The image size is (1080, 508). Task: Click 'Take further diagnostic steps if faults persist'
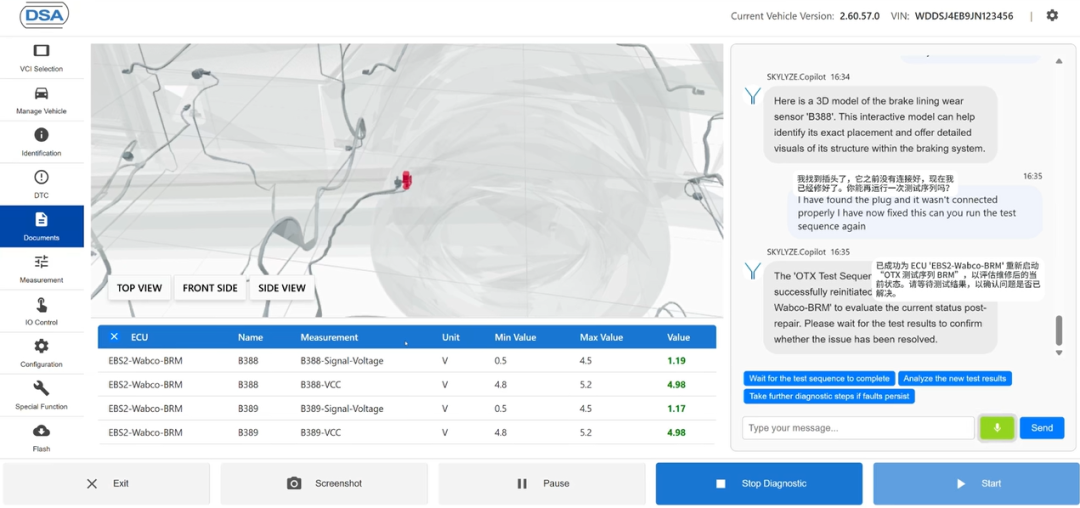pos(829,396)
